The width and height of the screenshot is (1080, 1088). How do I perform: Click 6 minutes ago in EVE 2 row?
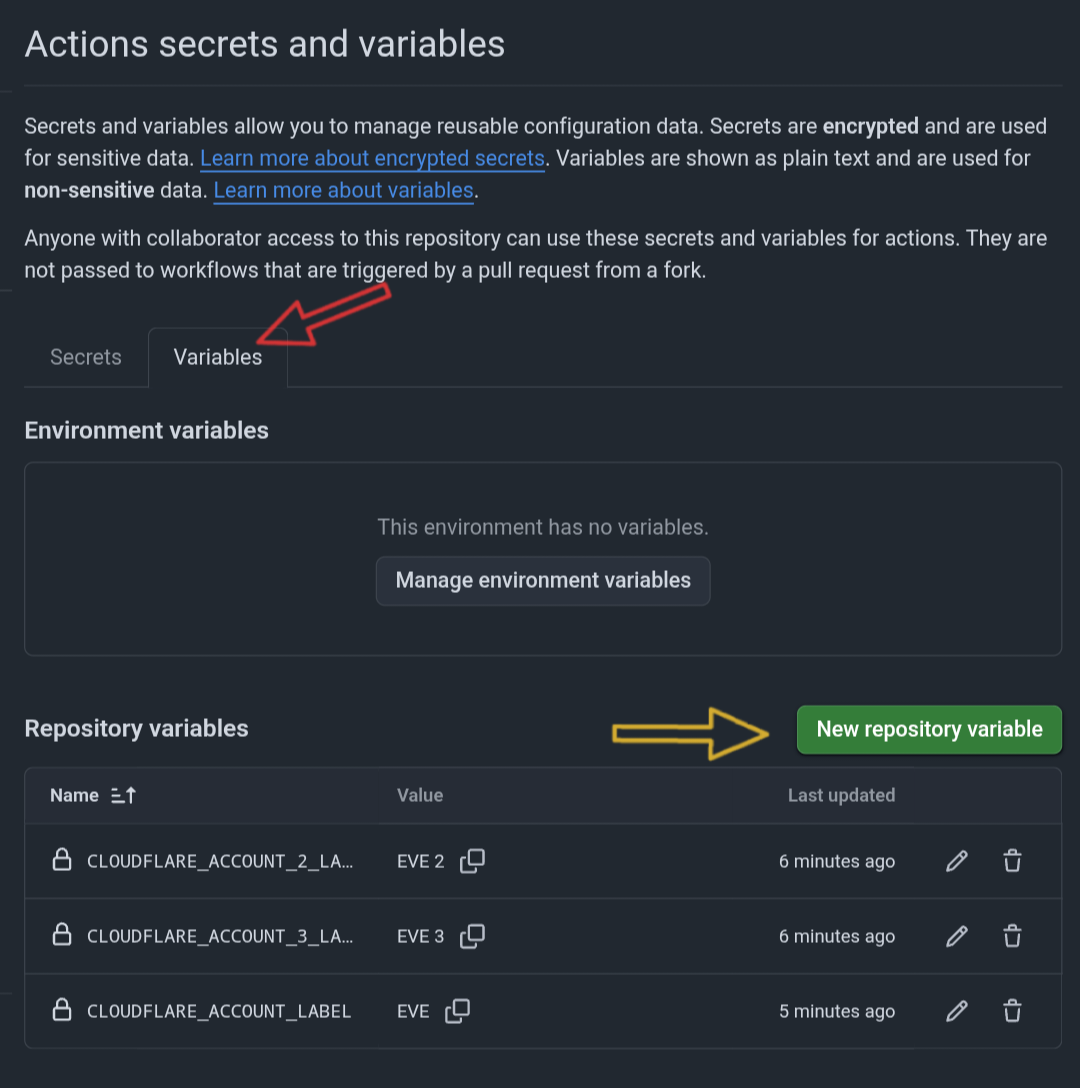tap(837, 862)
